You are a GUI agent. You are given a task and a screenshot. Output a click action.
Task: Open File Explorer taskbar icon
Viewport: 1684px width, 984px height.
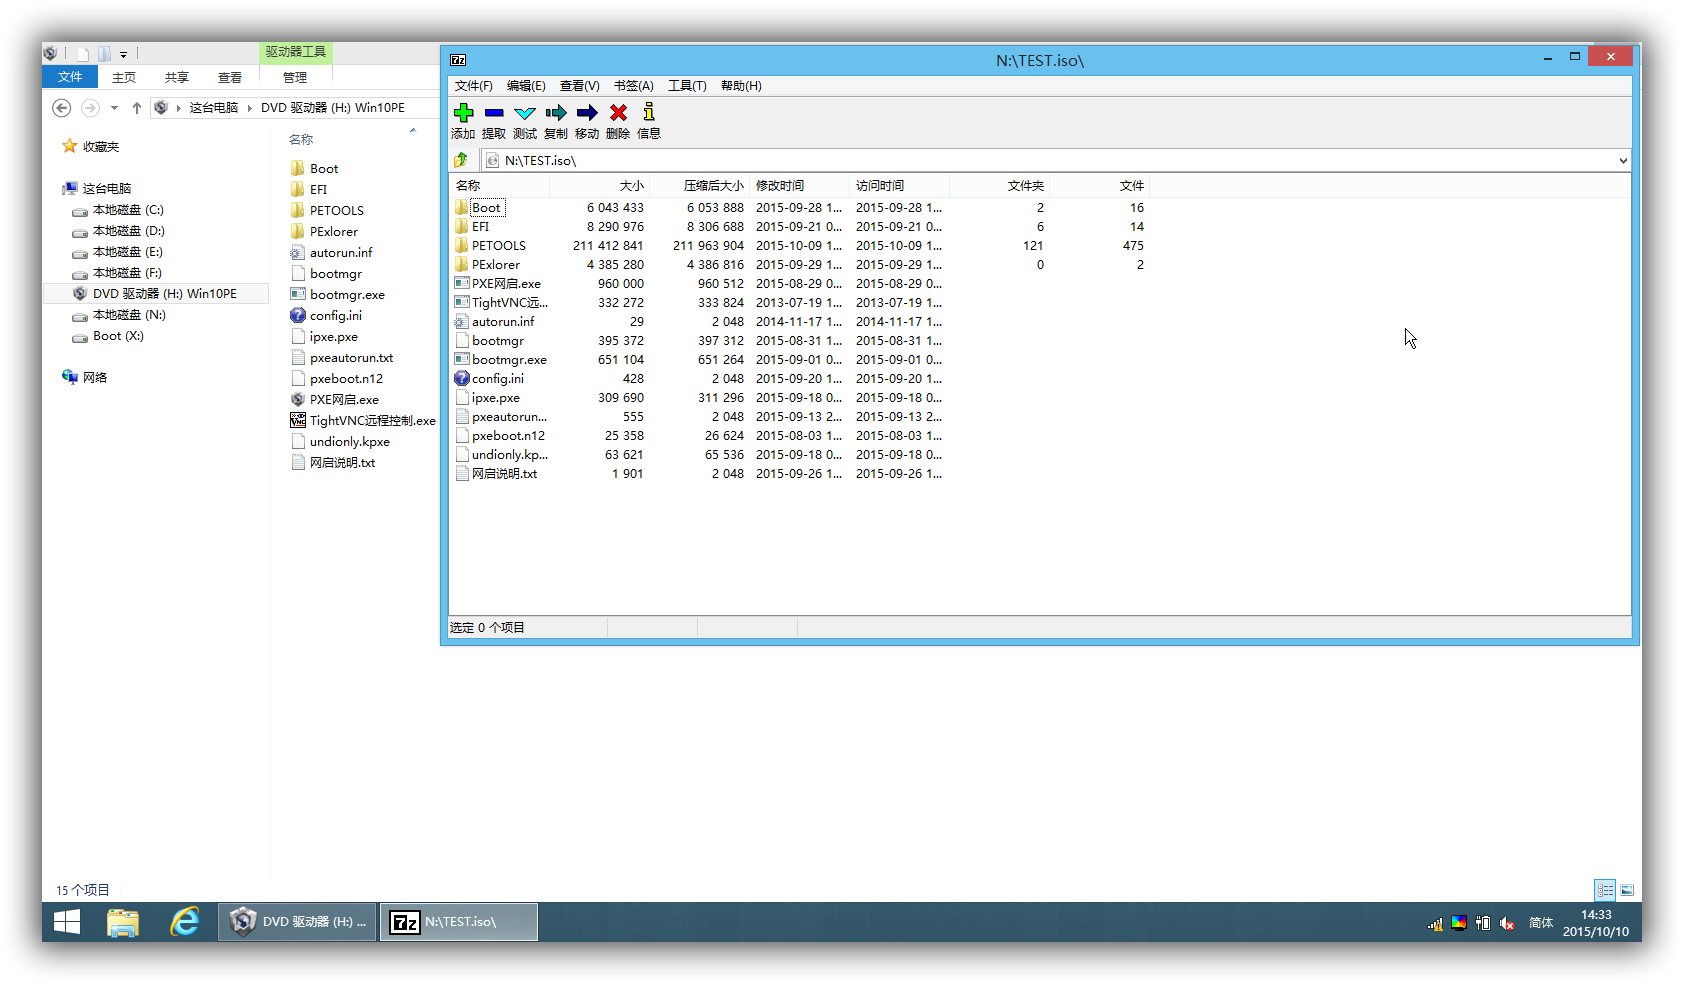point(123,922)
